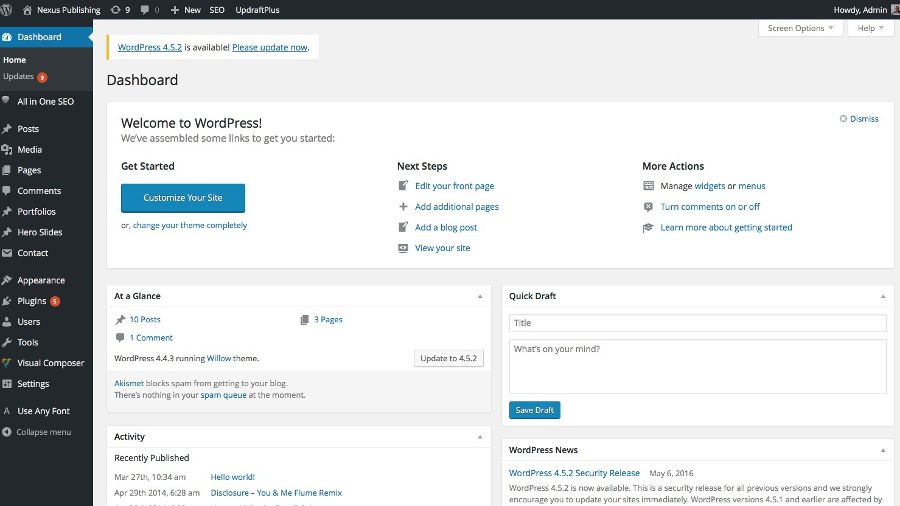Screen dimensions: 900x506
Task: Open the Help dropdown tab
Action: [x=870, y=28]
